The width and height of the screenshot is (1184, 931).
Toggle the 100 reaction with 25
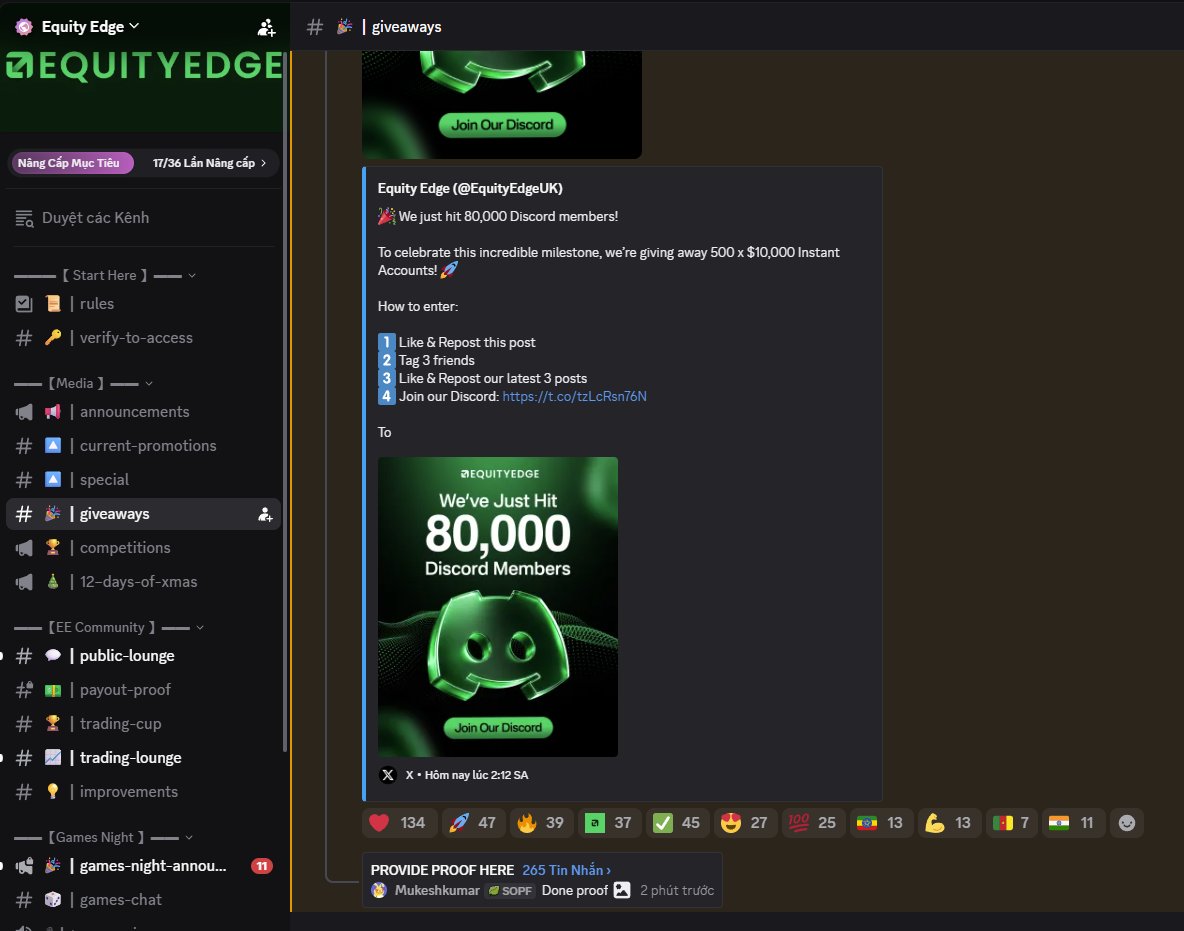pos(812,822)
